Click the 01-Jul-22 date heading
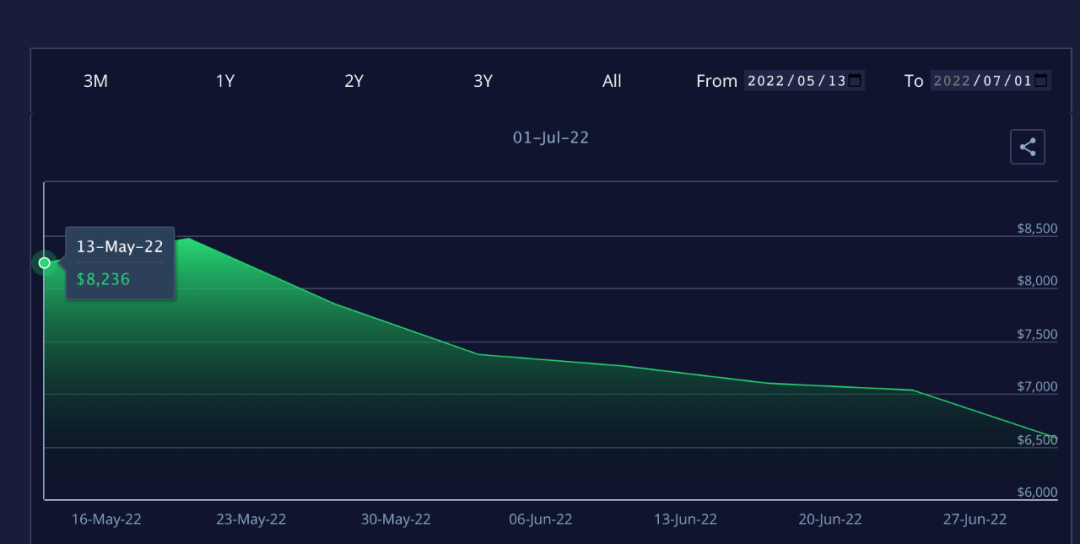 pos(551,138)
